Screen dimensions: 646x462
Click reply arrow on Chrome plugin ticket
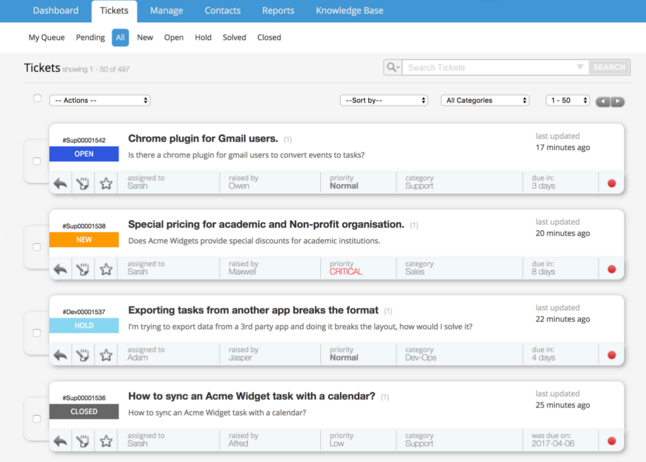(x=60, y=184)
